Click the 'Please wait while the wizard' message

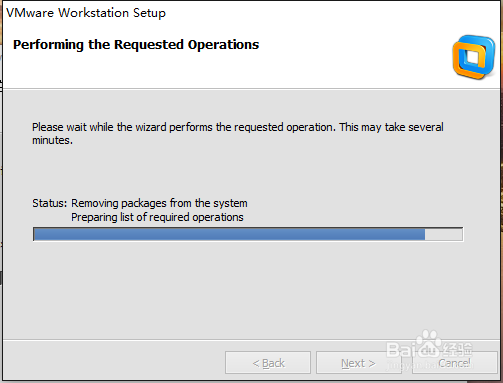[238, 133]
